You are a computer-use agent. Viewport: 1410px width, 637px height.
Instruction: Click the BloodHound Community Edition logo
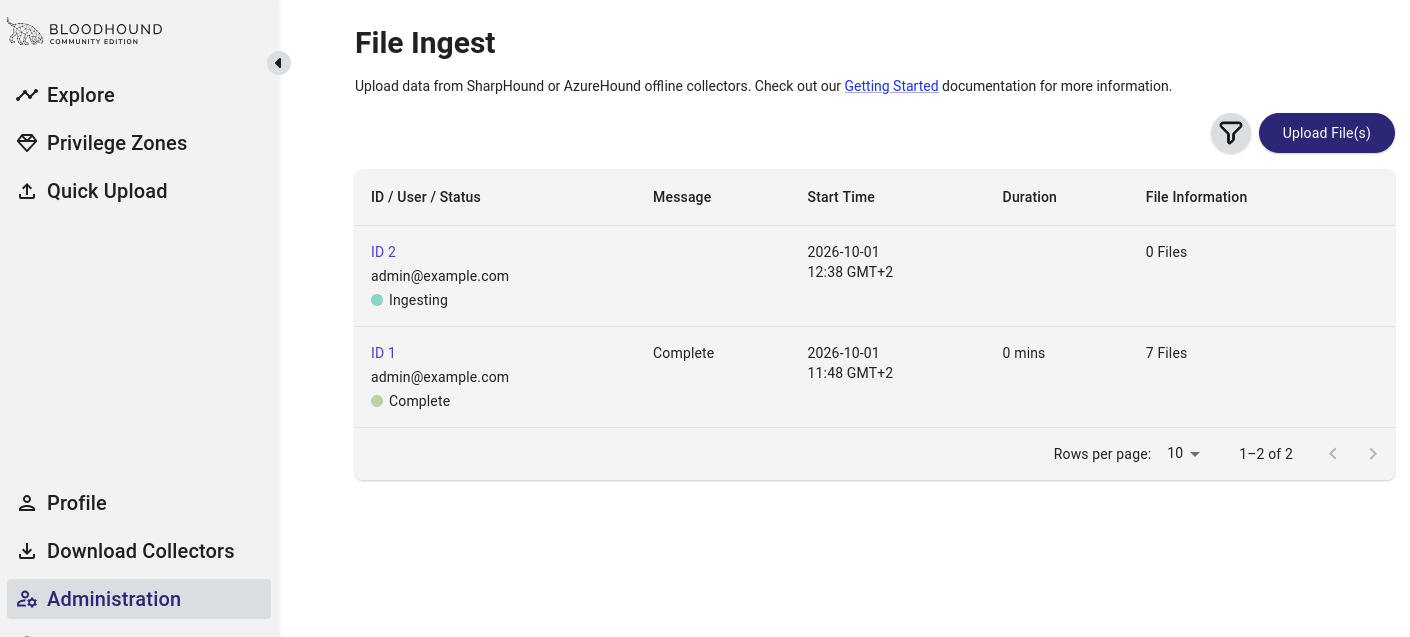[x=85, y=32]
